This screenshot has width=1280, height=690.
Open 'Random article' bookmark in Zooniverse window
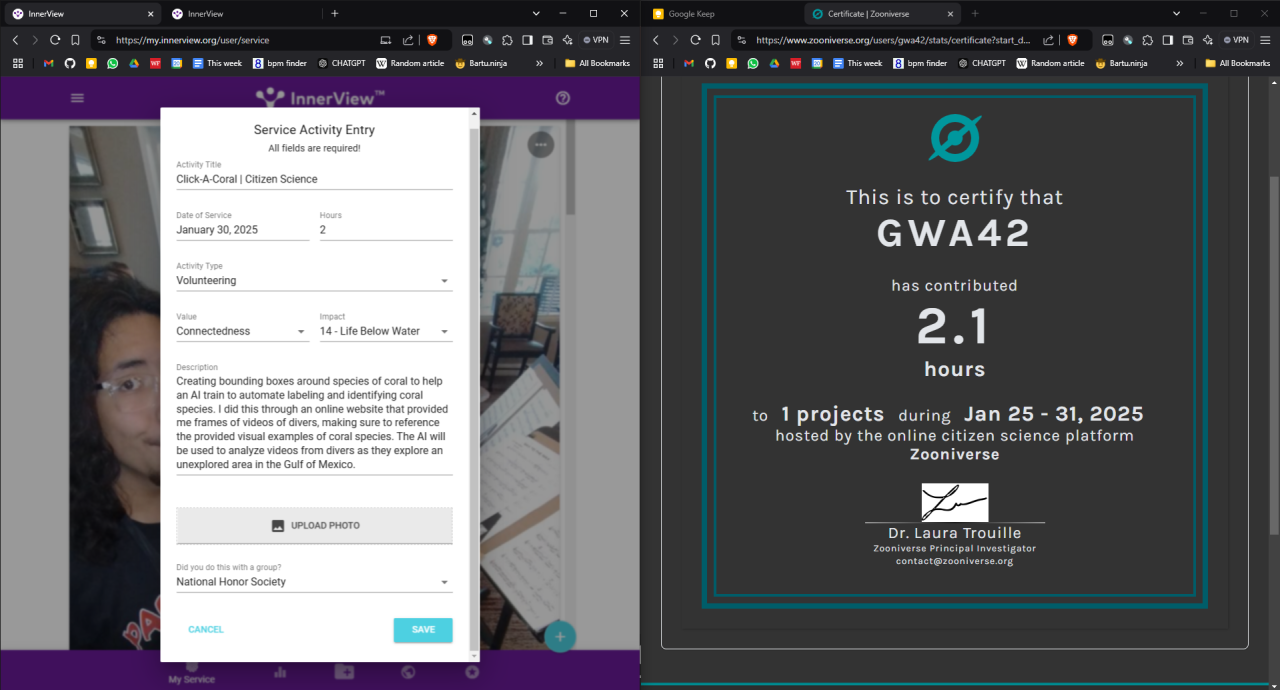tap(1050, 63)
